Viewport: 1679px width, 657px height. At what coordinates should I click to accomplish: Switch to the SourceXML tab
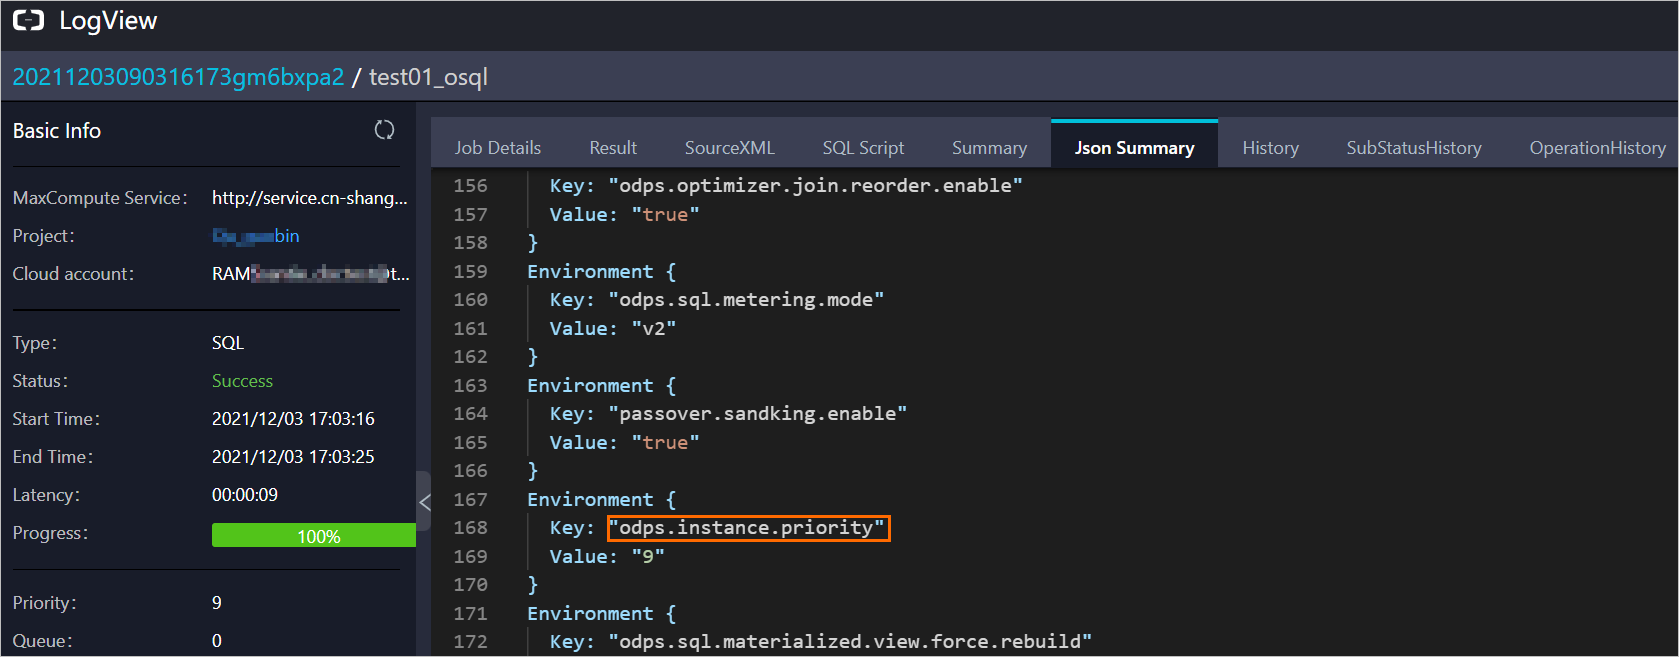coord(729,148)
